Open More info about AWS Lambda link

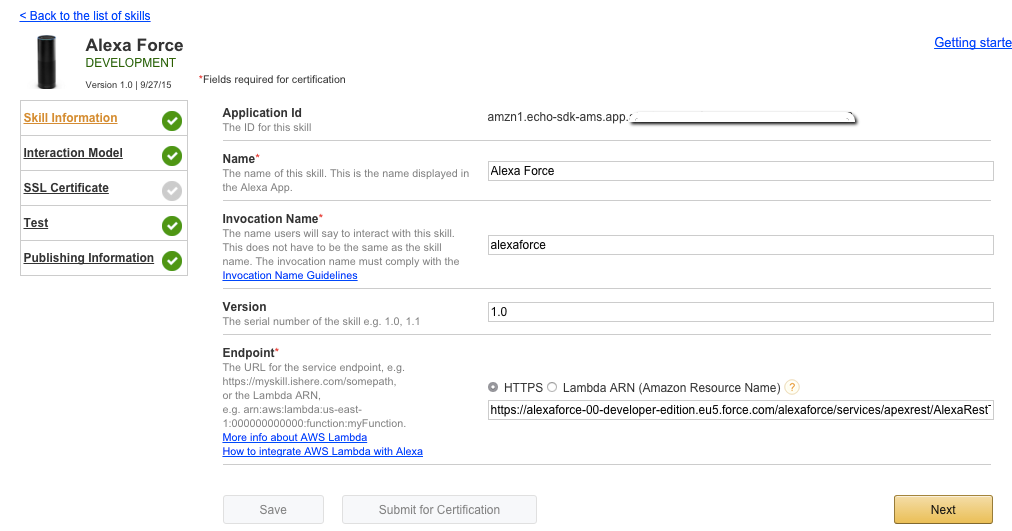click(x=294, y=437)
